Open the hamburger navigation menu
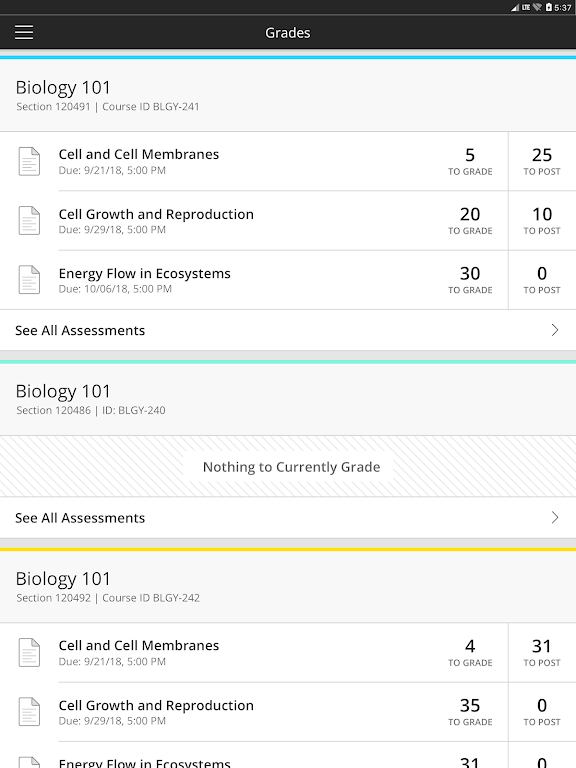Image resolution: width=576 pixels, height=768 pixels. [x=24, y=32]
